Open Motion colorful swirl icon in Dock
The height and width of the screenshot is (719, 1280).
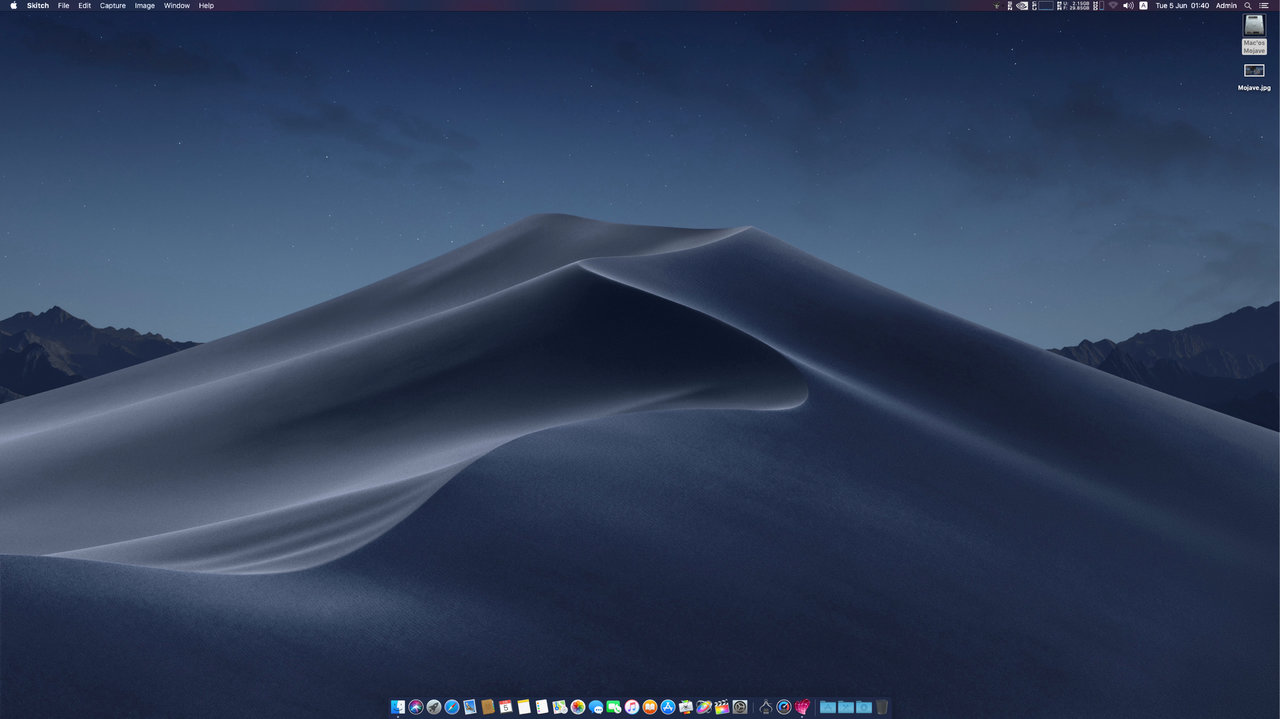tap(703, 707)
